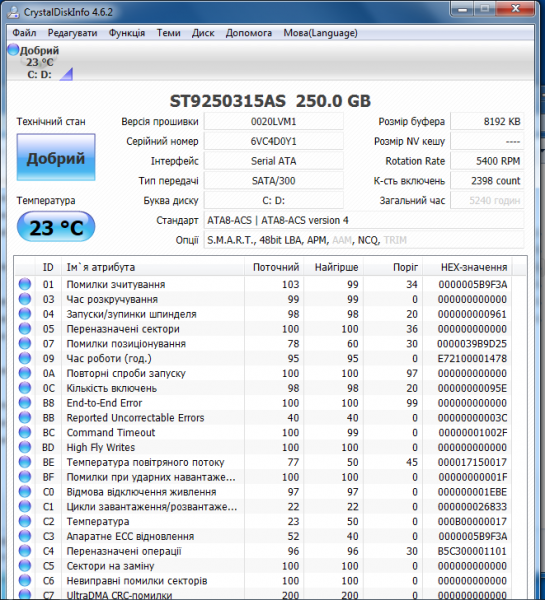Viewport: 545px width, 600px height.
Task: Click status orb for attribute 07
Action: coord(25,343)
